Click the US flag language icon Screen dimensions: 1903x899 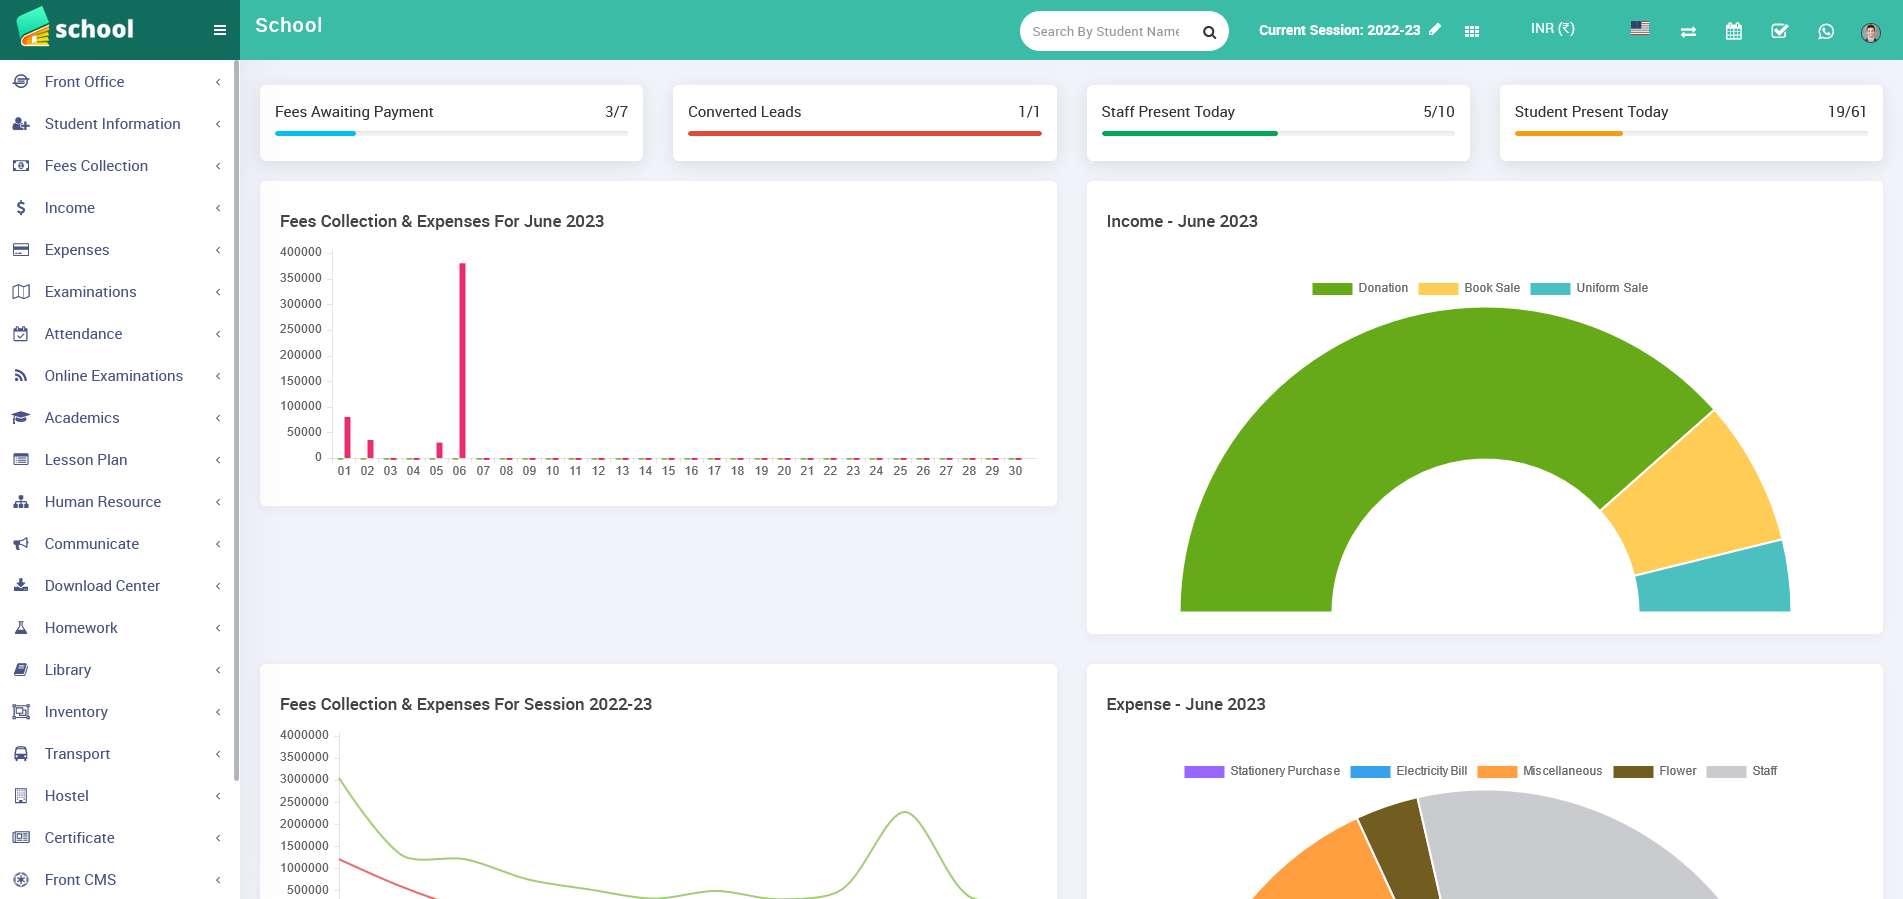[1640, 29]
